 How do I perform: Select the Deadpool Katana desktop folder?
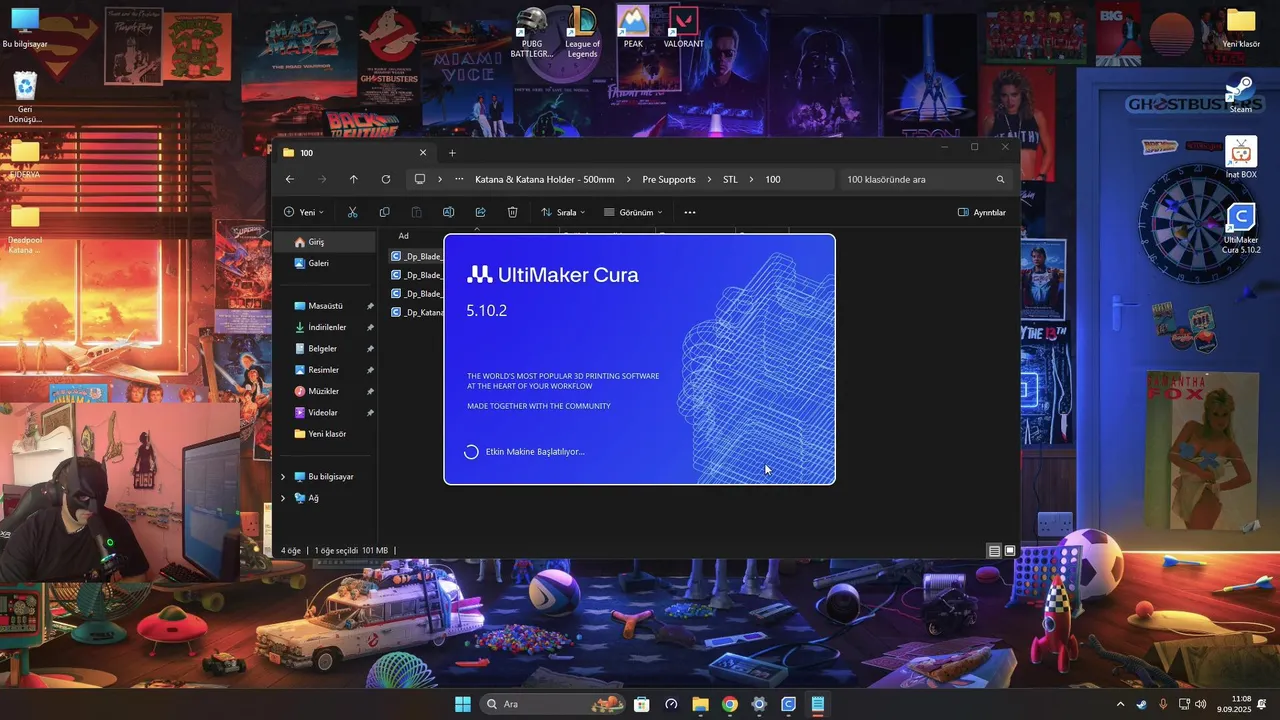(25, 228)
